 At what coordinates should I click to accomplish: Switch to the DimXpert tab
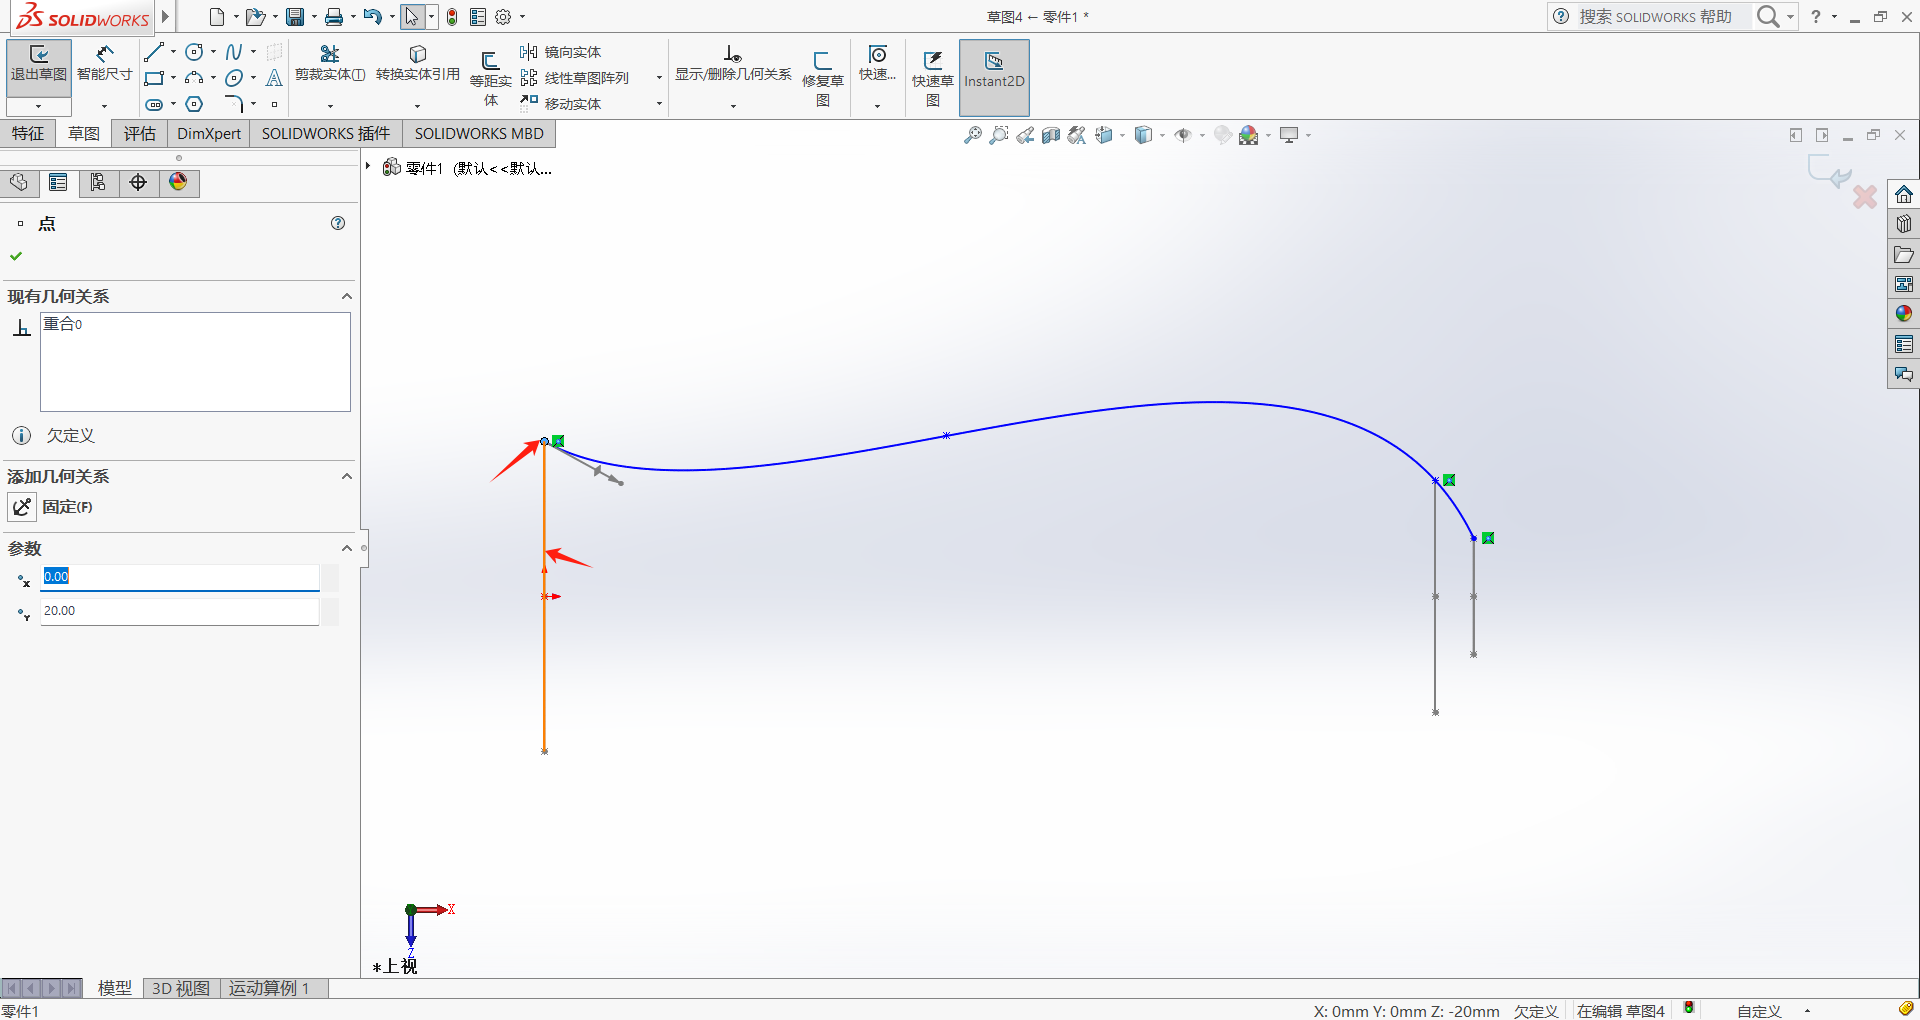coord(209,134)
